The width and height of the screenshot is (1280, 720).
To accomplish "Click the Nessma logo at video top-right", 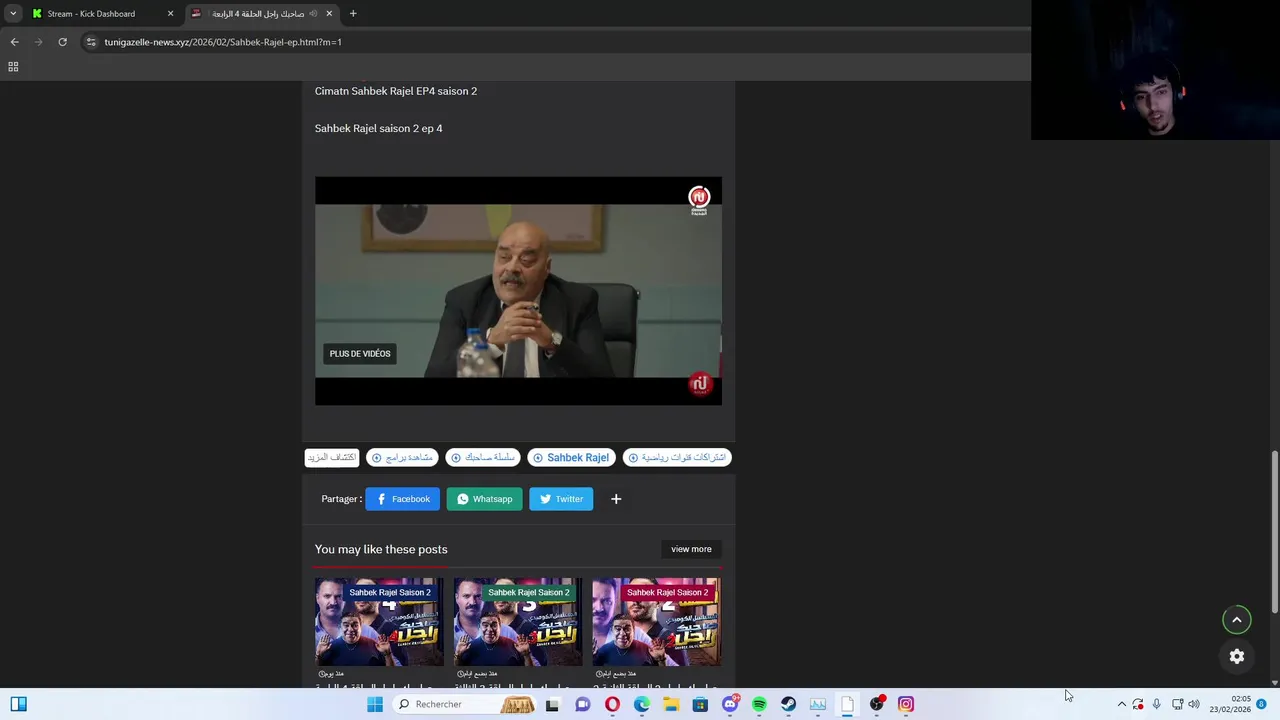I will [x=699, y=198].
